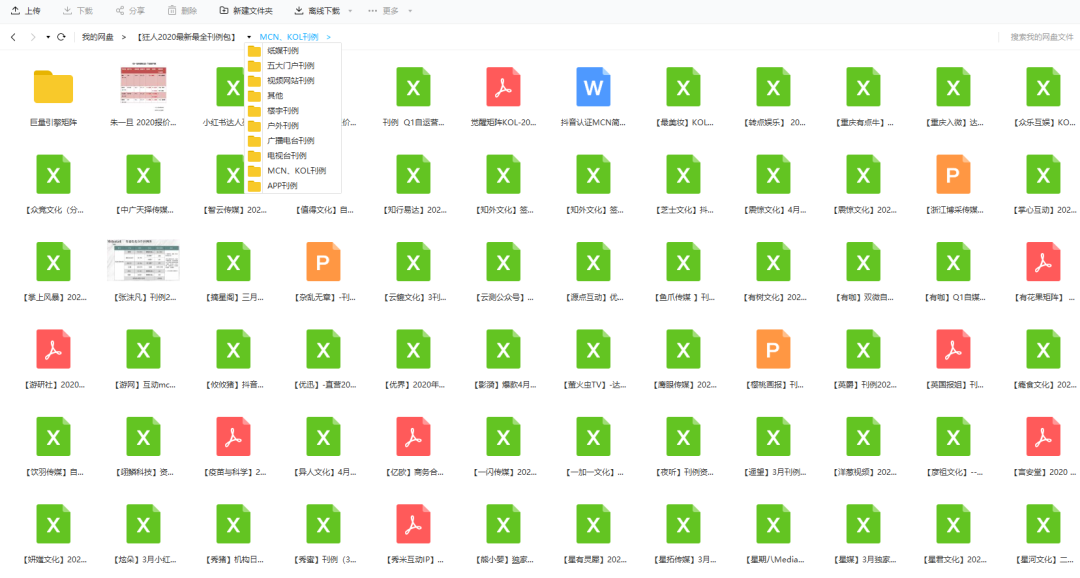Select the 【熊小婴】独家 Excel file icon
The width and height of the screenshot is (1080, 578).
coord(503,524)
